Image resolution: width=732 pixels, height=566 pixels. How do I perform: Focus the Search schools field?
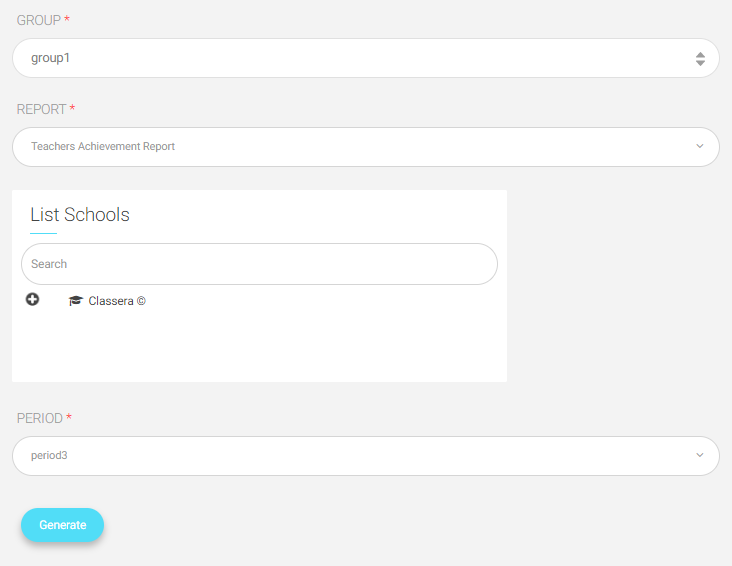tap(259, 264)
